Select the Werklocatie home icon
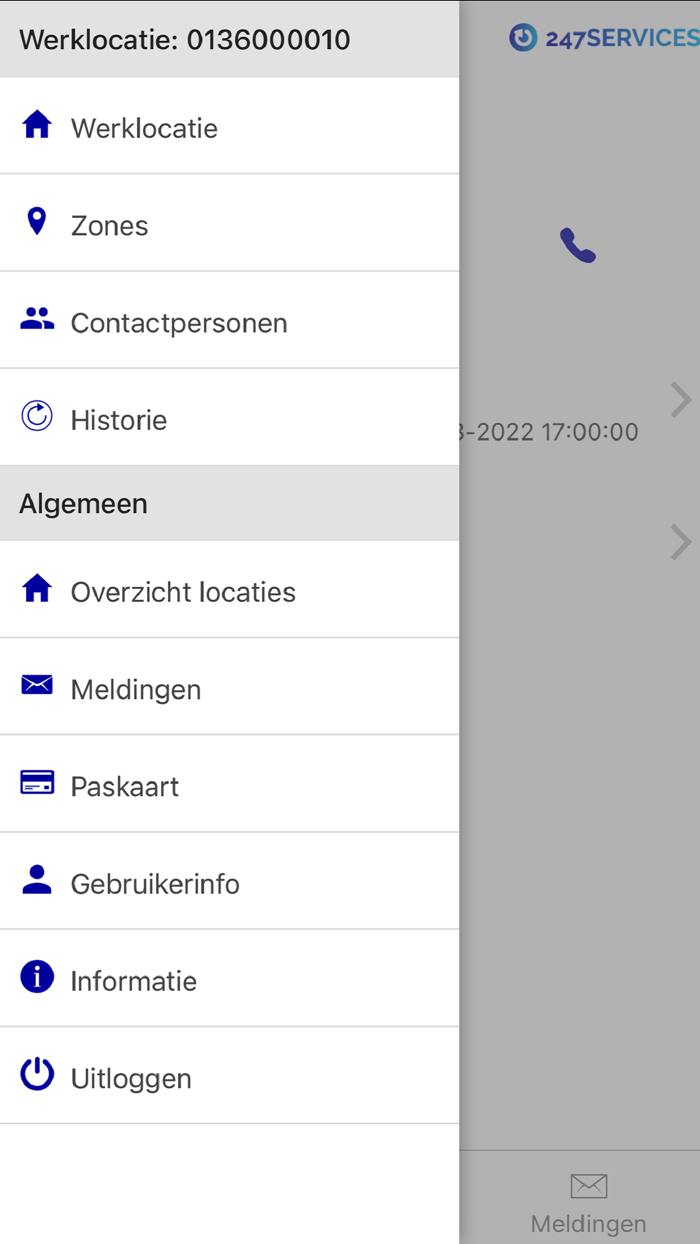Image resolution: width=700 pixels, height=1244 pixels. [x=36, y=124]
